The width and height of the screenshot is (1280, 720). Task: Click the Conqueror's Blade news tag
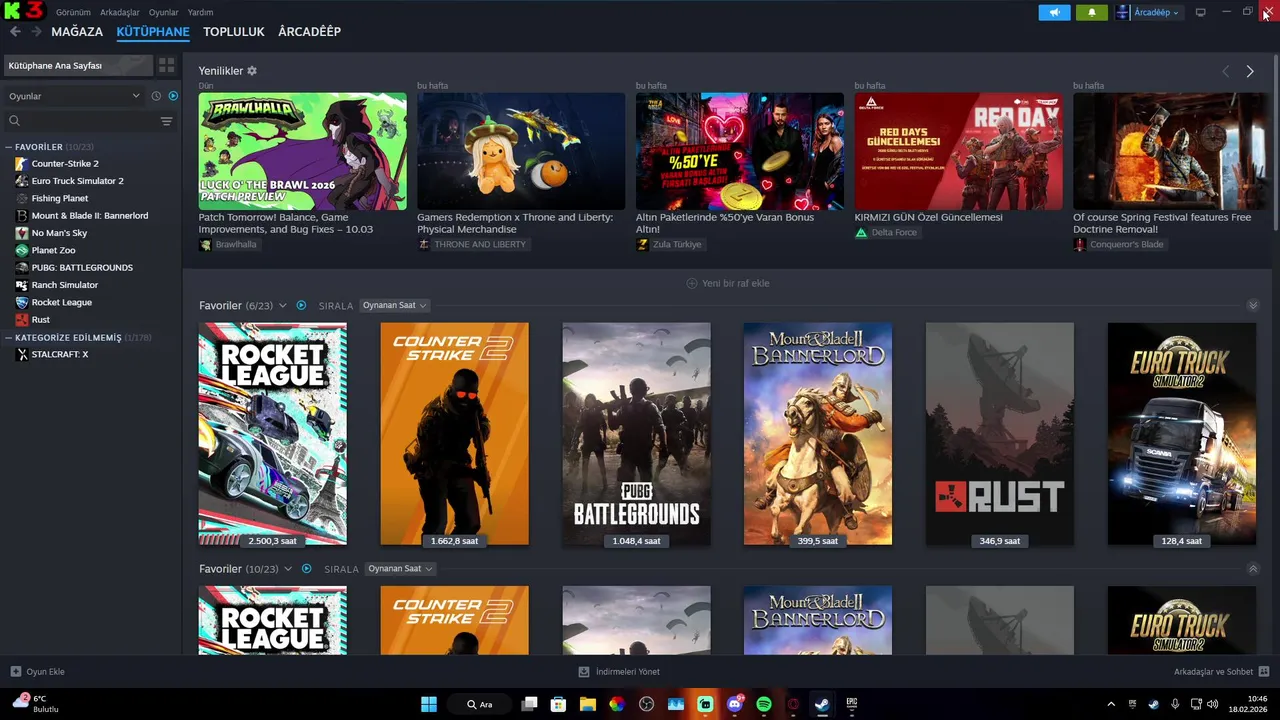click(x=1119, y=245)
